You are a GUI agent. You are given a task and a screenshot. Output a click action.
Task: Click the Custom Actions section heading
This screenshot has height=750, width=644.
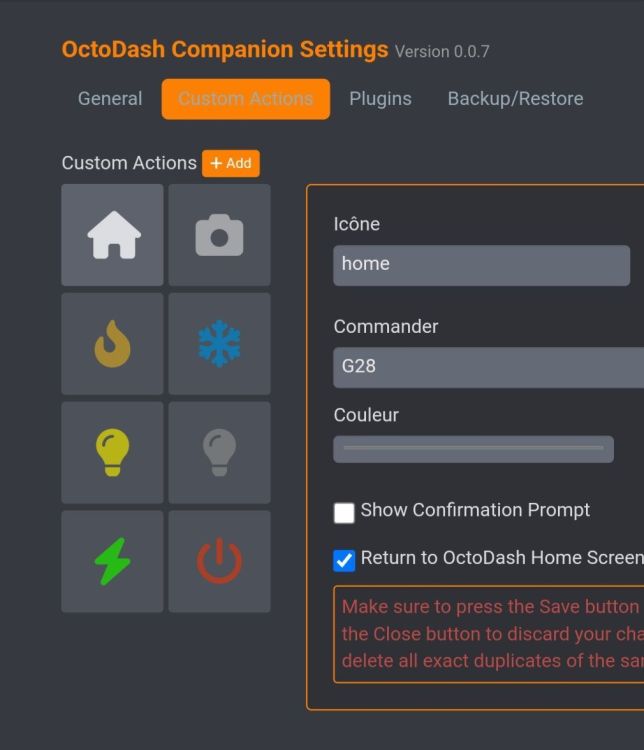(x=129, y=163)
